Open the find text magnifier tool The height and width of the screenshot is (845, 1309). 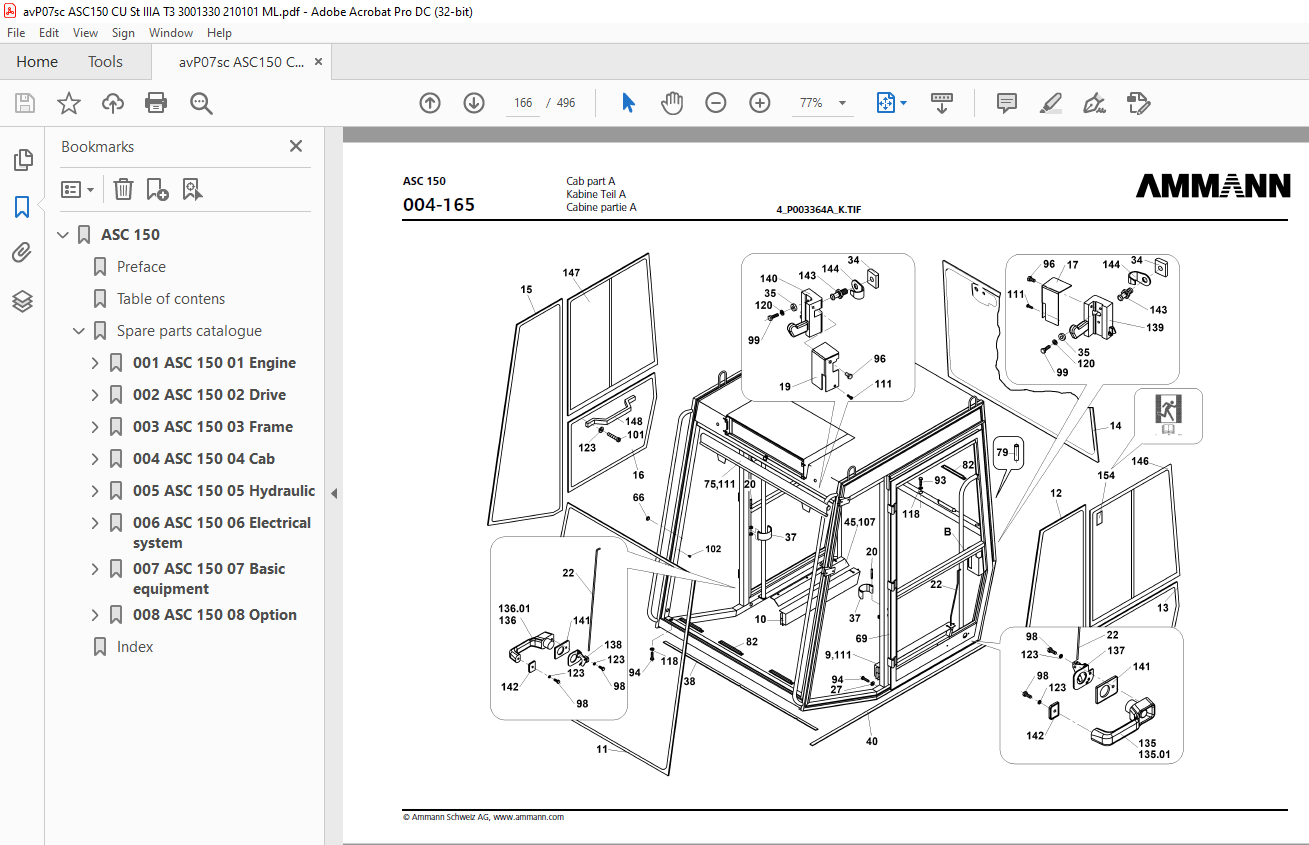[202, 103]
